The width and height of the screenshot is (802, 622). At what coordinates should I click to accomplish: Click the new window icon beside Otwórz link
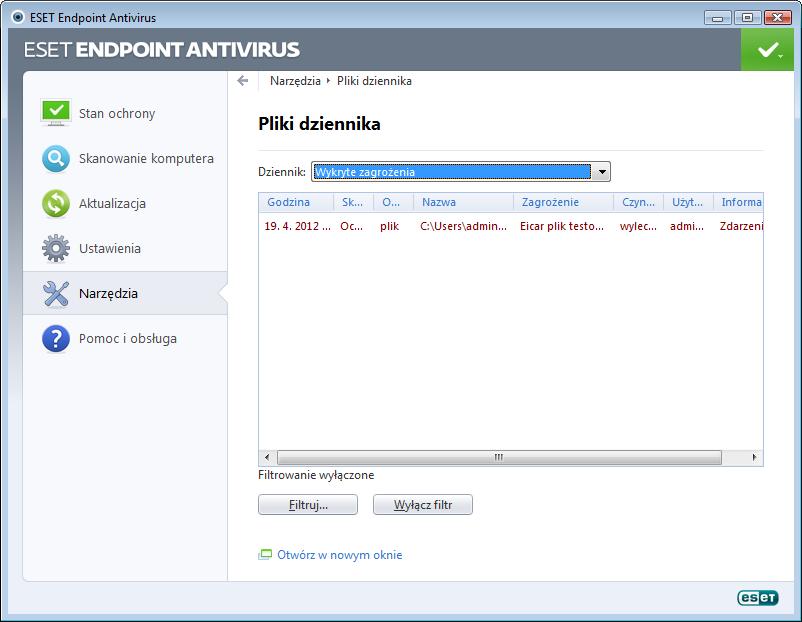pos(264,555)
